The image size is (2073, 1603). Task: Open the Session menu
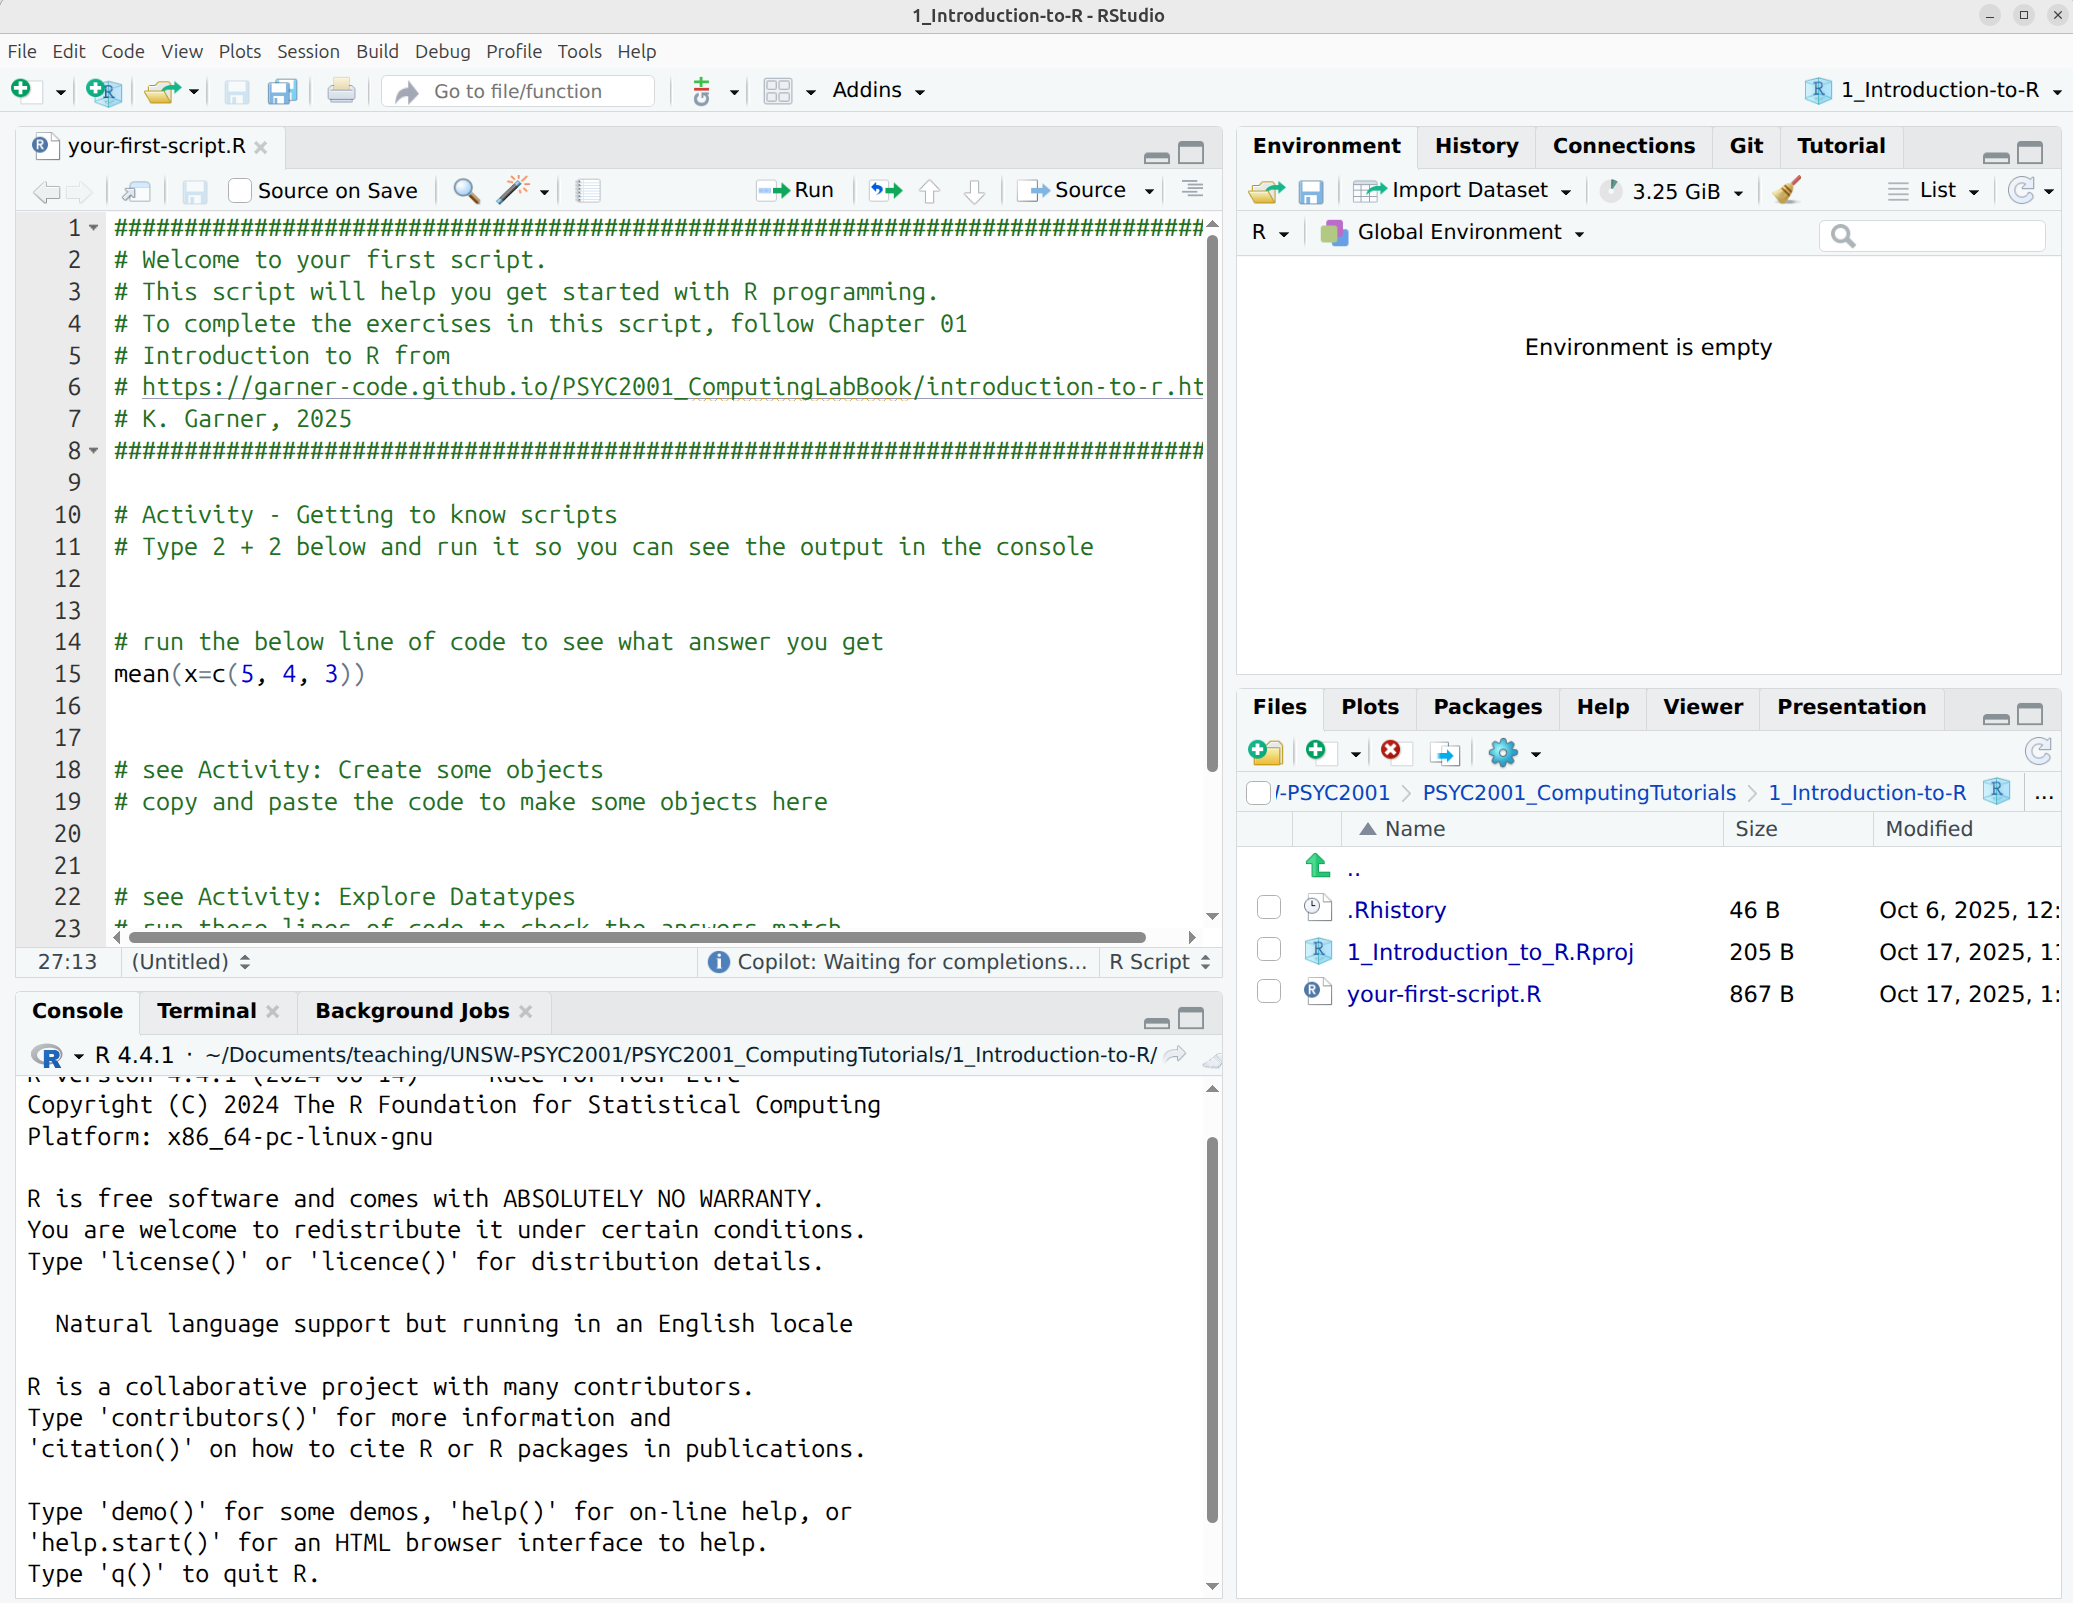[x=308, y=51]
